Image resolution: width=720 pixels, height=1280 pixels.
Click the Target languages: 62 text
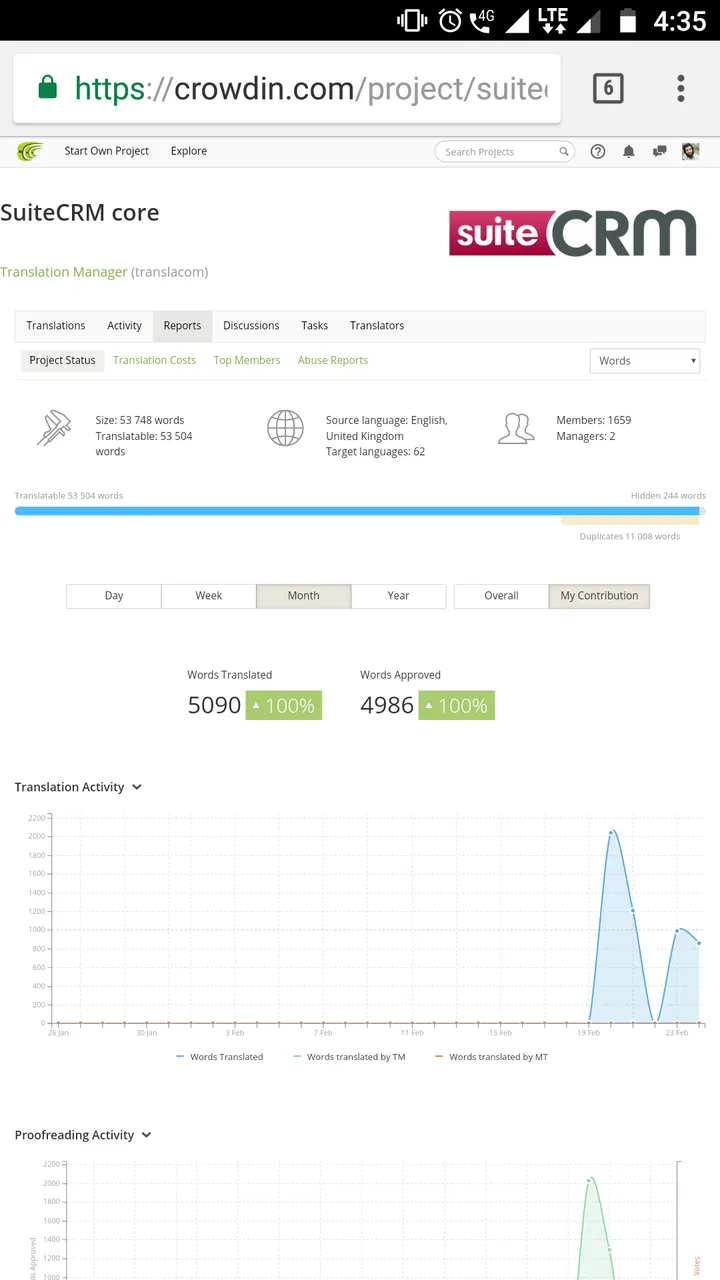[375, 452]
